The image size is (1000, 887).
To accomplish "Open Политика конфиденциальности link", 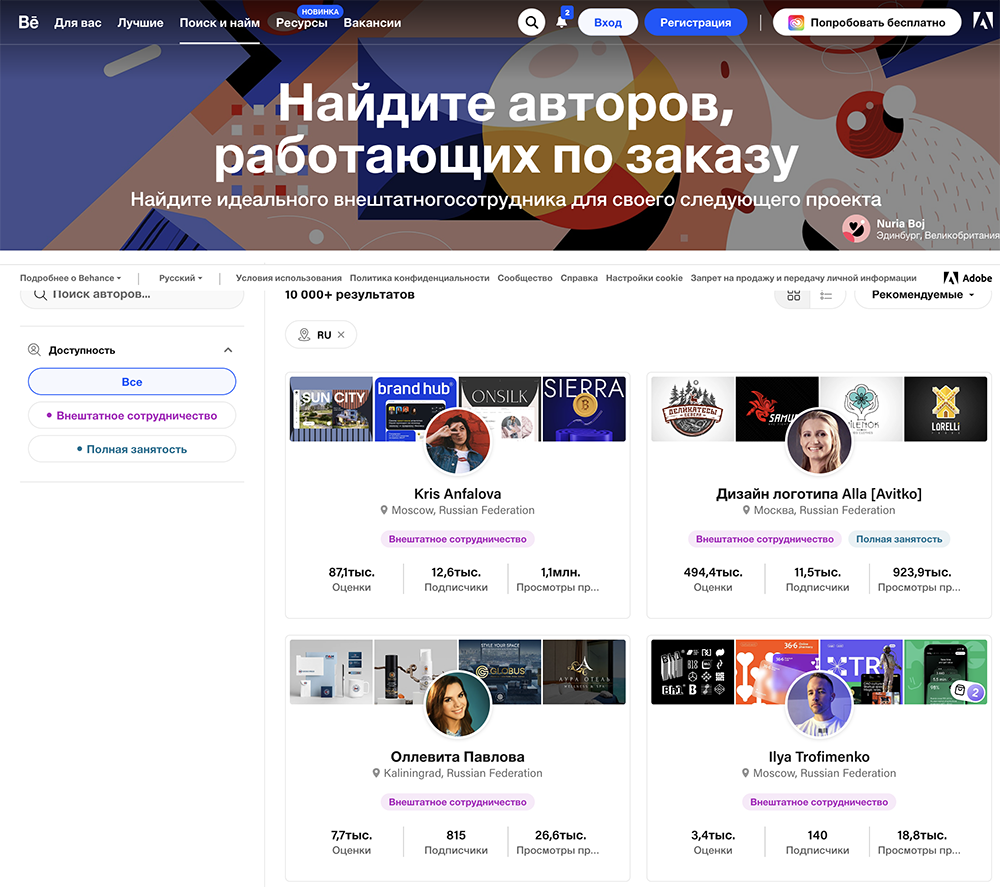I will 420,278.
